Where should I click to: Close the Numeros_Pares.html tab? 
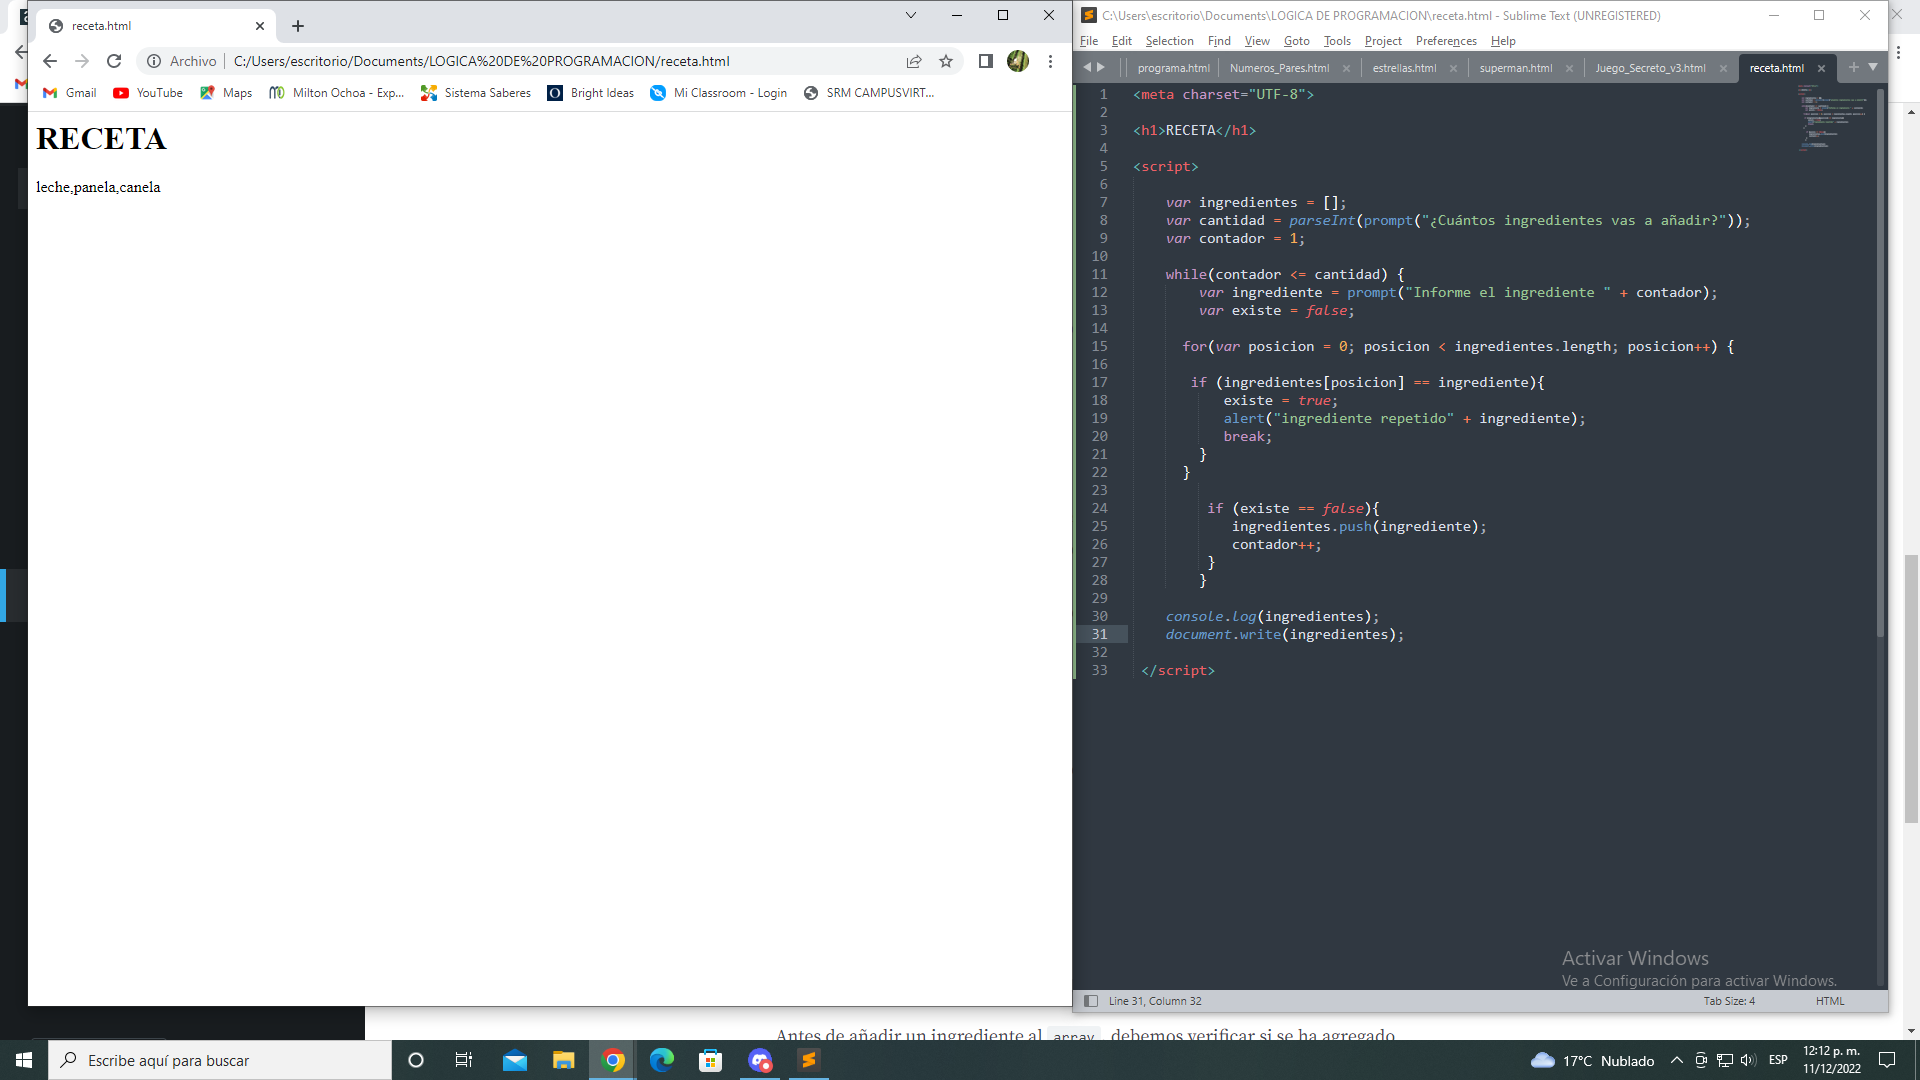pos(1346,68)
